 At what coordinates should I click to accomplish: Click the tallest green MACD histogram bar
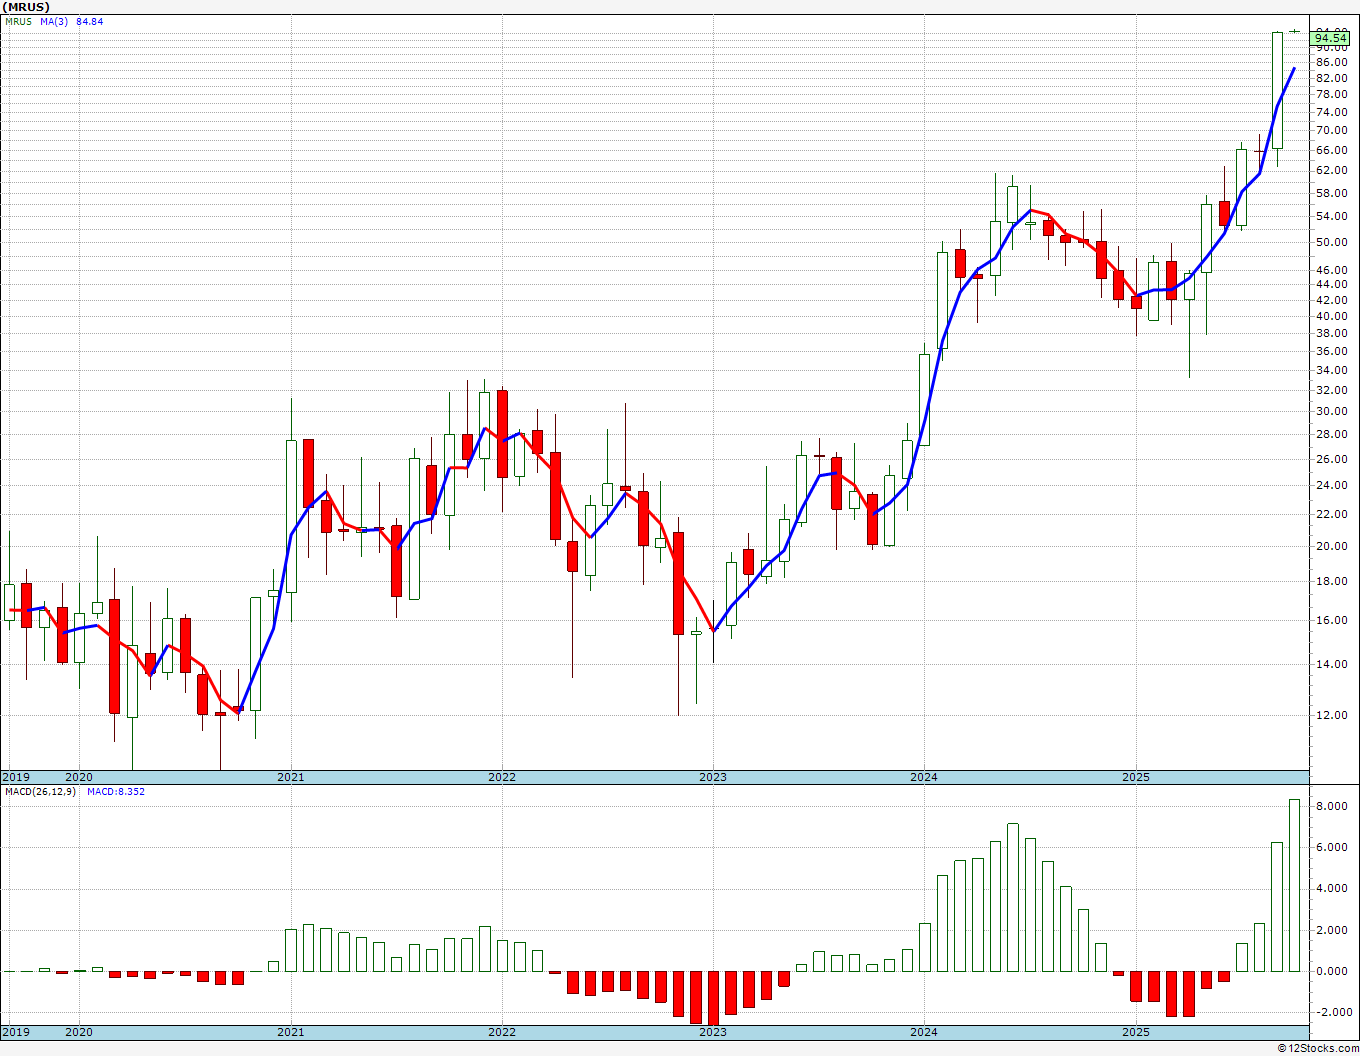[1295, 885]
